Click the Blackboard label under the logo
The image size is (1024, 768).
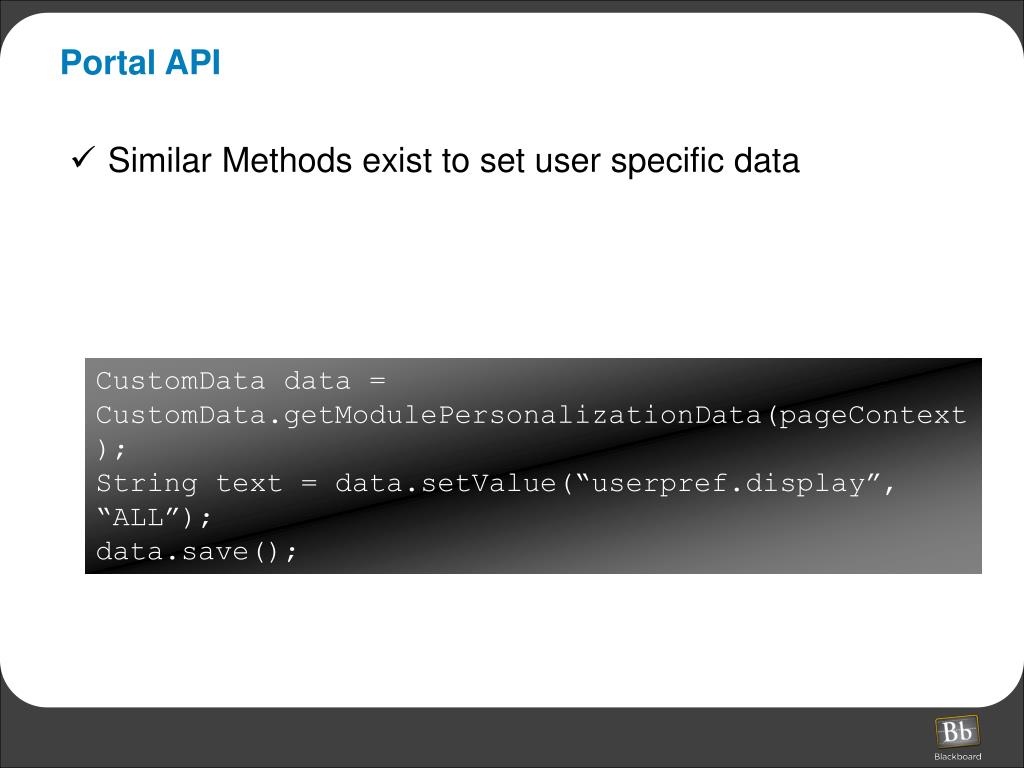click(x=957, y=756)
